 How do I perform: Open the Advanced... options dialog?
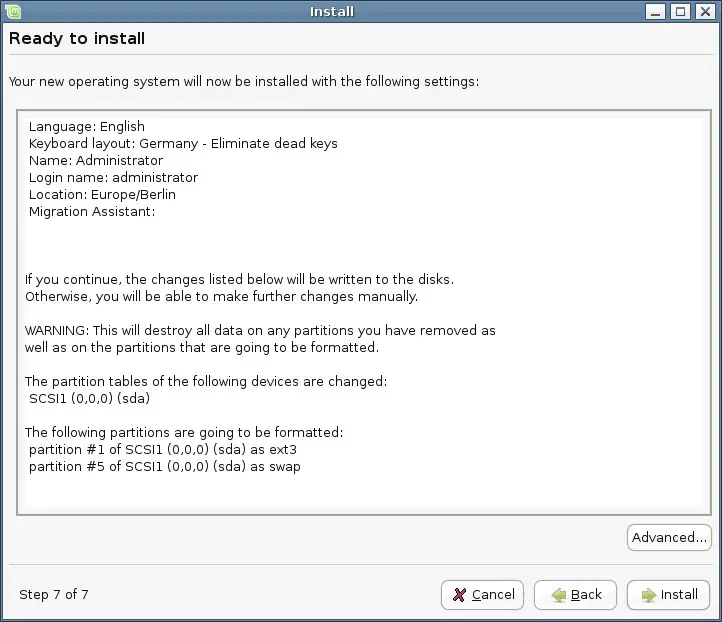pos(669,537)
